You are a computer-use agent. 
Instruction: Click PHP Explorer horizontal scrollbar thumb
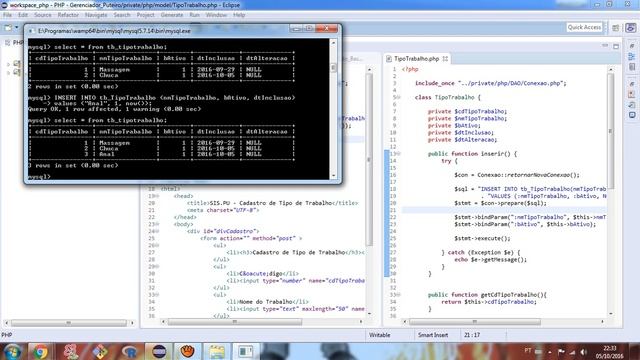(69, 323)
